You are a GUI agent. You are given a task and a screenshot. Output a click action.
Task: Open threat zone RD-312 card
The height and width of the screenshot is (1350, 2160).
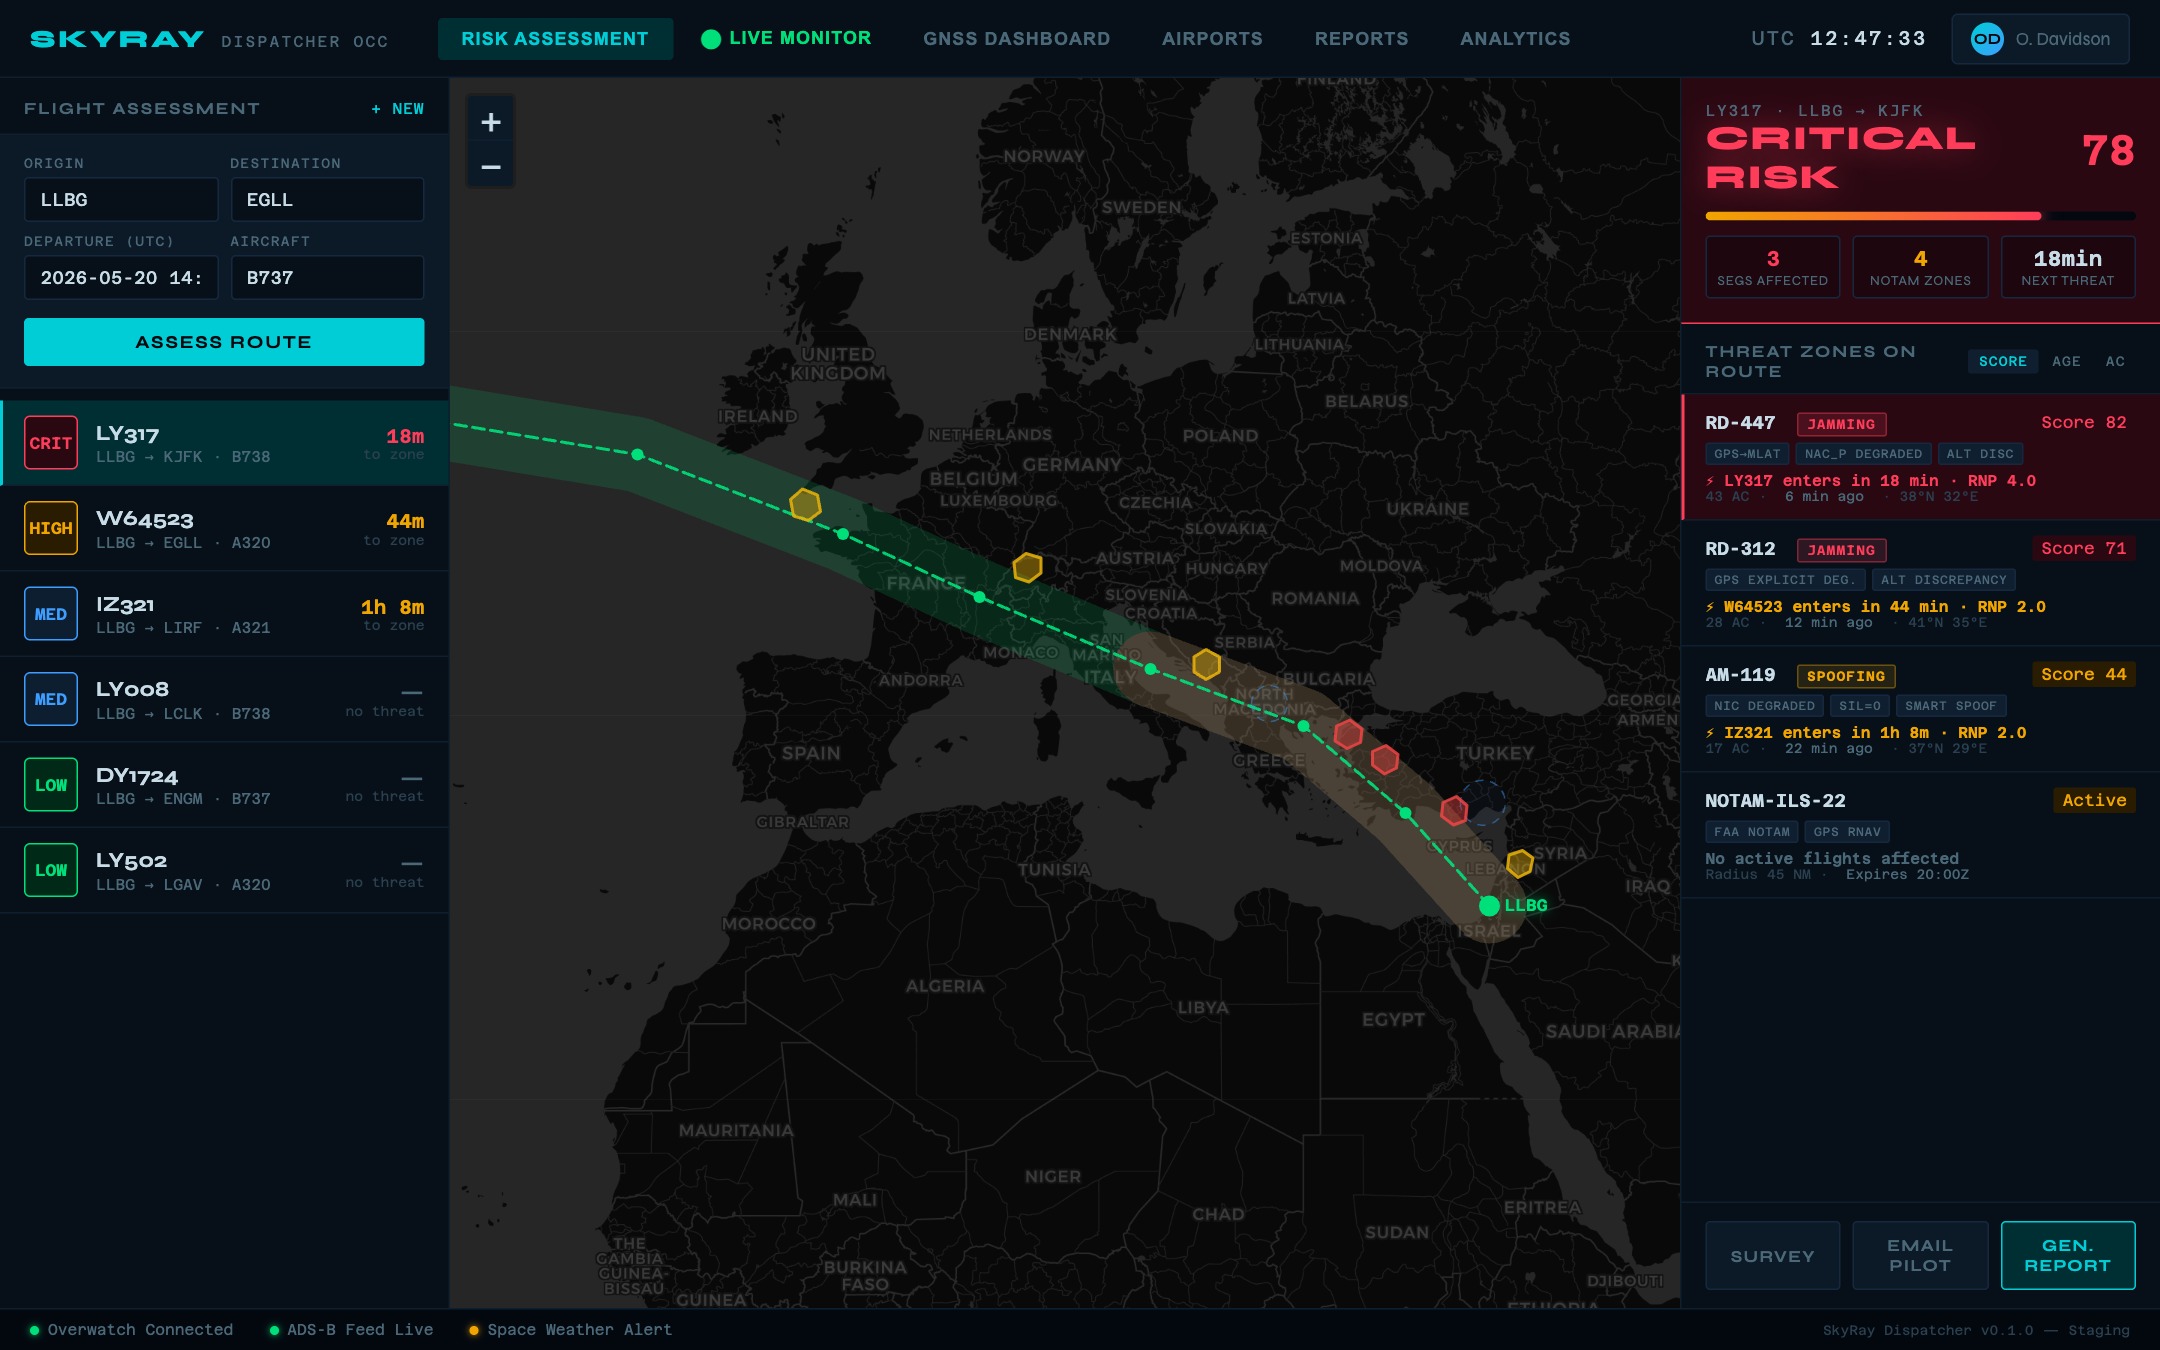[1920, 583]
